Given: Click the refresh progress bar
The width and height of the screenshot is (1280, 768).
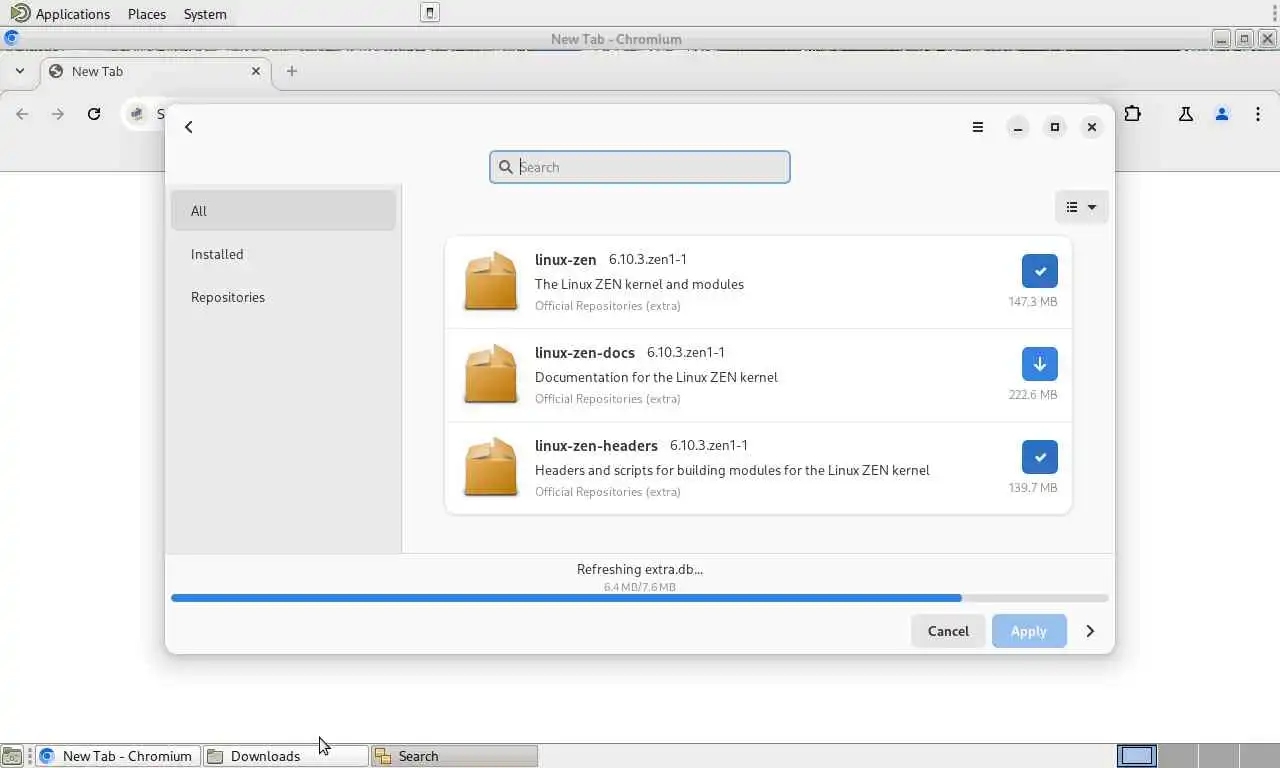Looking at the screenshot, I should (640, 598).
